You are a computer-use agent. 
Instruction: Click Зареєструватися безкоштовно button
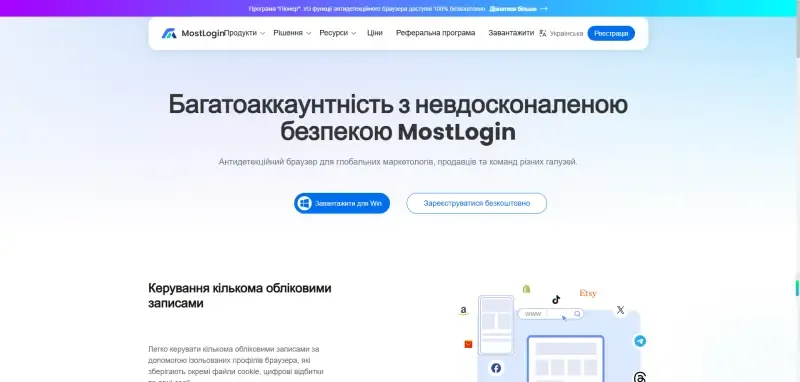click(477, 203)
